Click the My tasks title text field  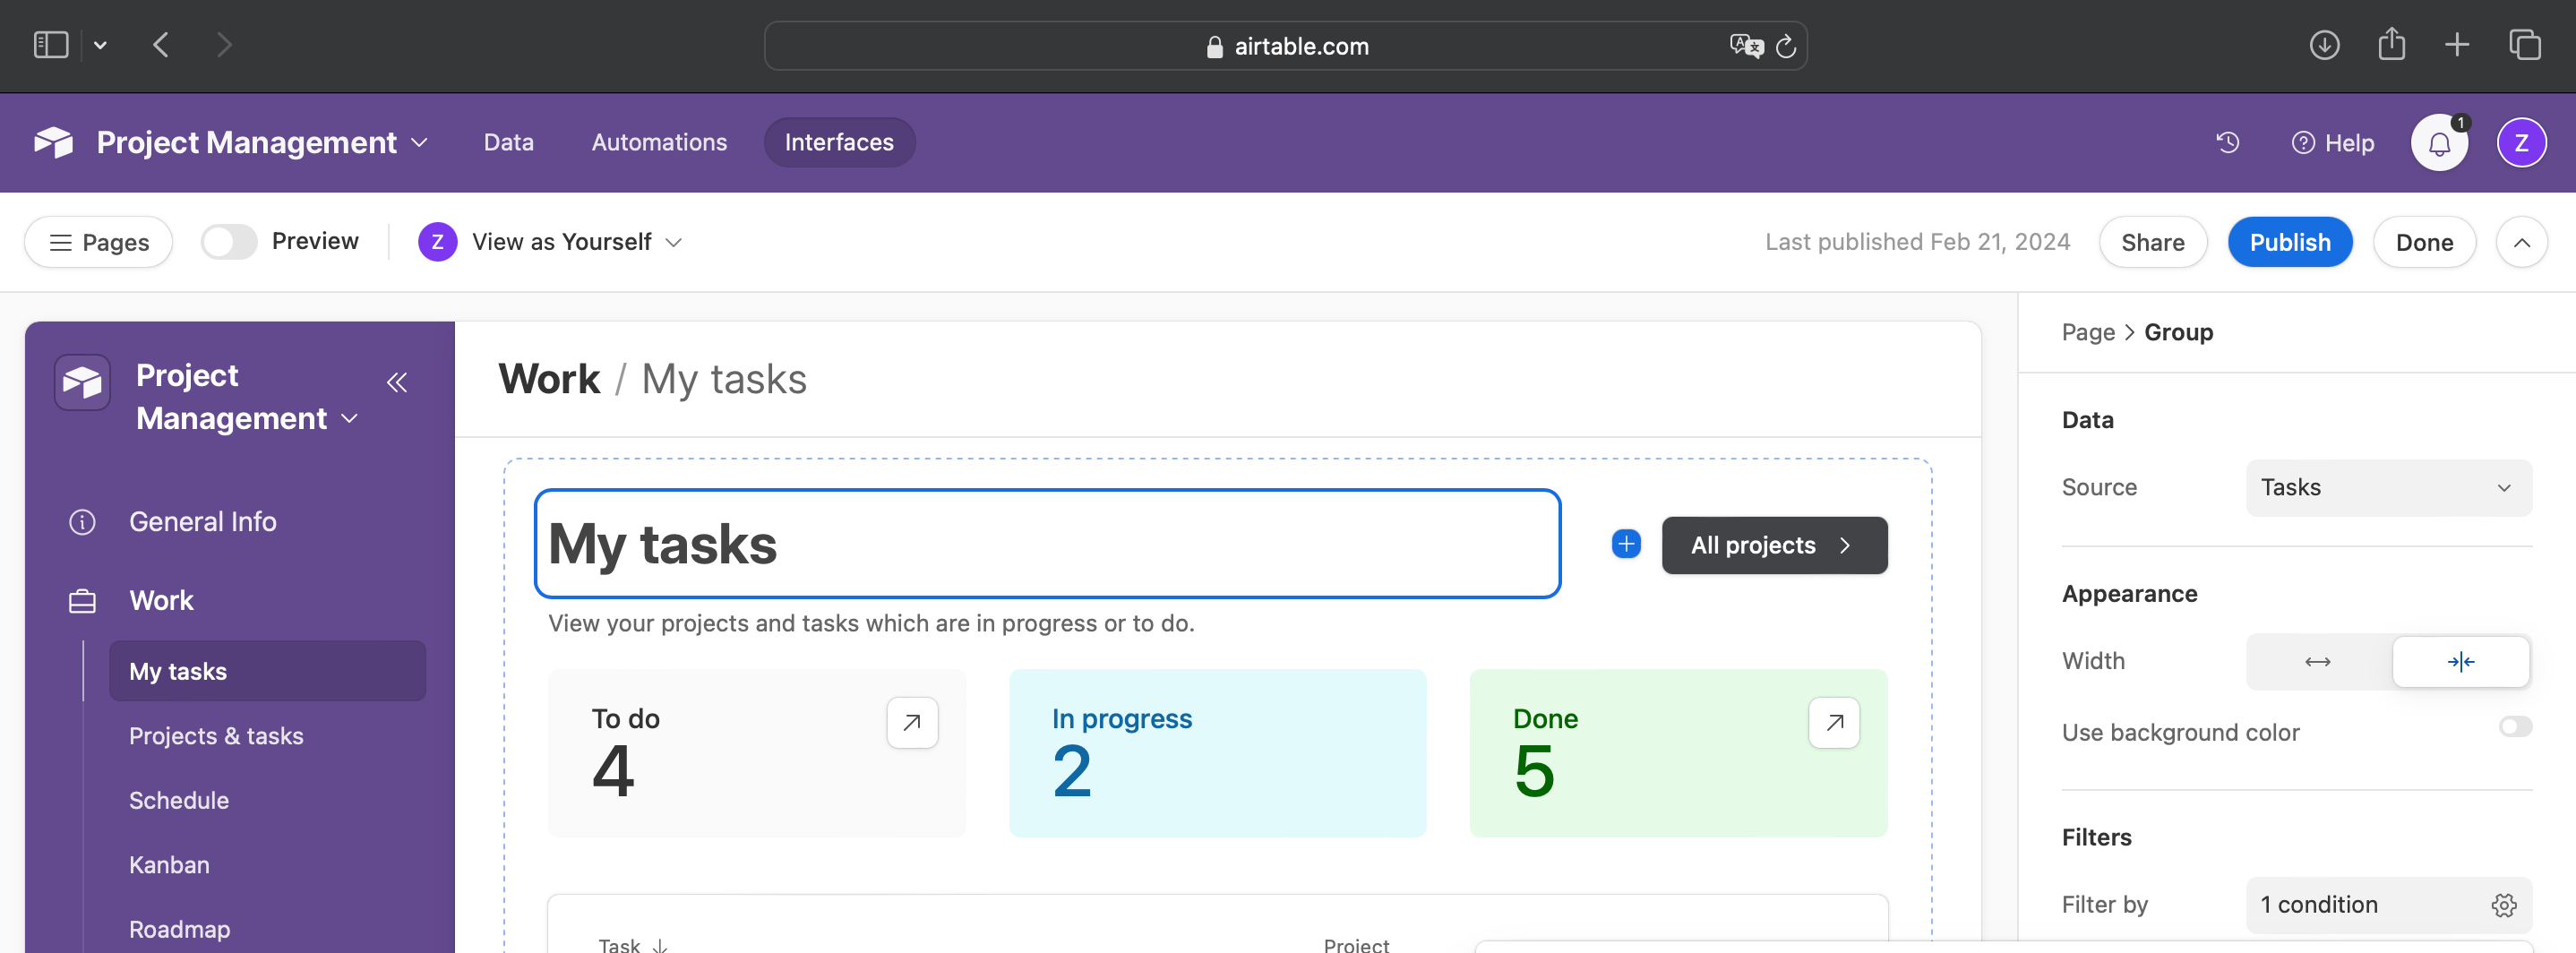pyautogui.click(x=1047, y=544)
